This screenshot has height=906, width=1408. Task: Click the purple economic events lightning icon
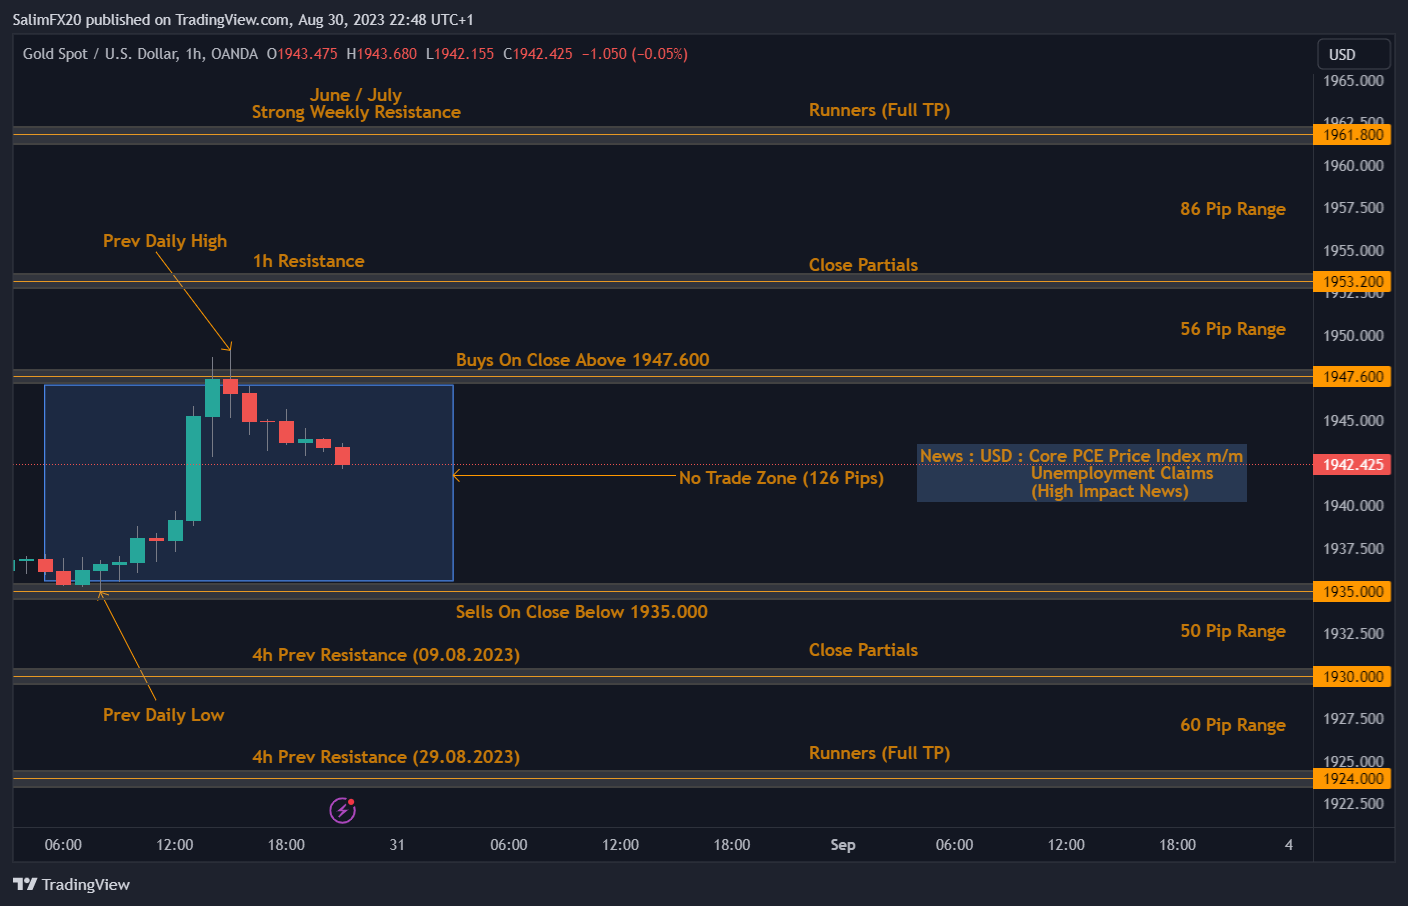342,810
